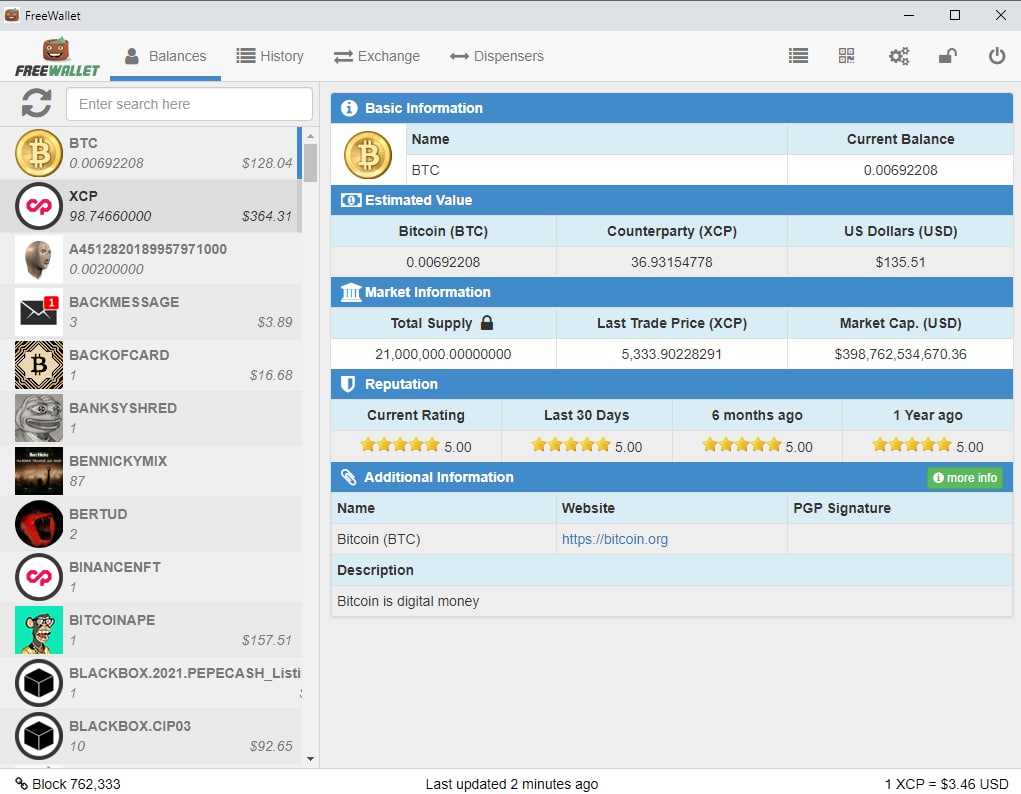Click the Estimated Value money icon
Image resolution: width=1021 pixels, height=794 pixels.
pyautogui.click(x=350, y=200)
